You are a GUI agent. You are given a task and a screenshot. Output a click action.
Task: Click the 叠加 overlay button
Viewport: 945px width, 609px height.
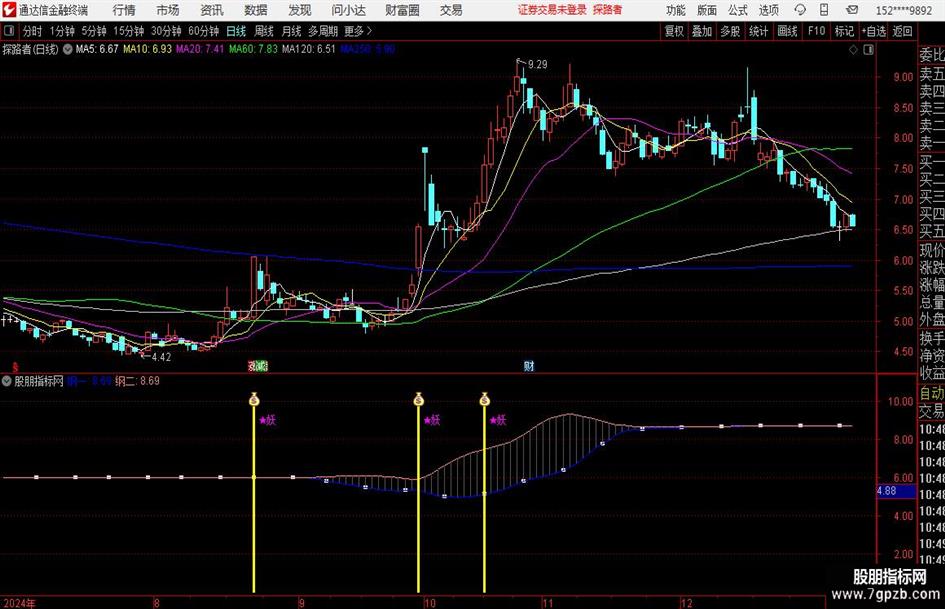pyautogui.click(x=702, y=31)
